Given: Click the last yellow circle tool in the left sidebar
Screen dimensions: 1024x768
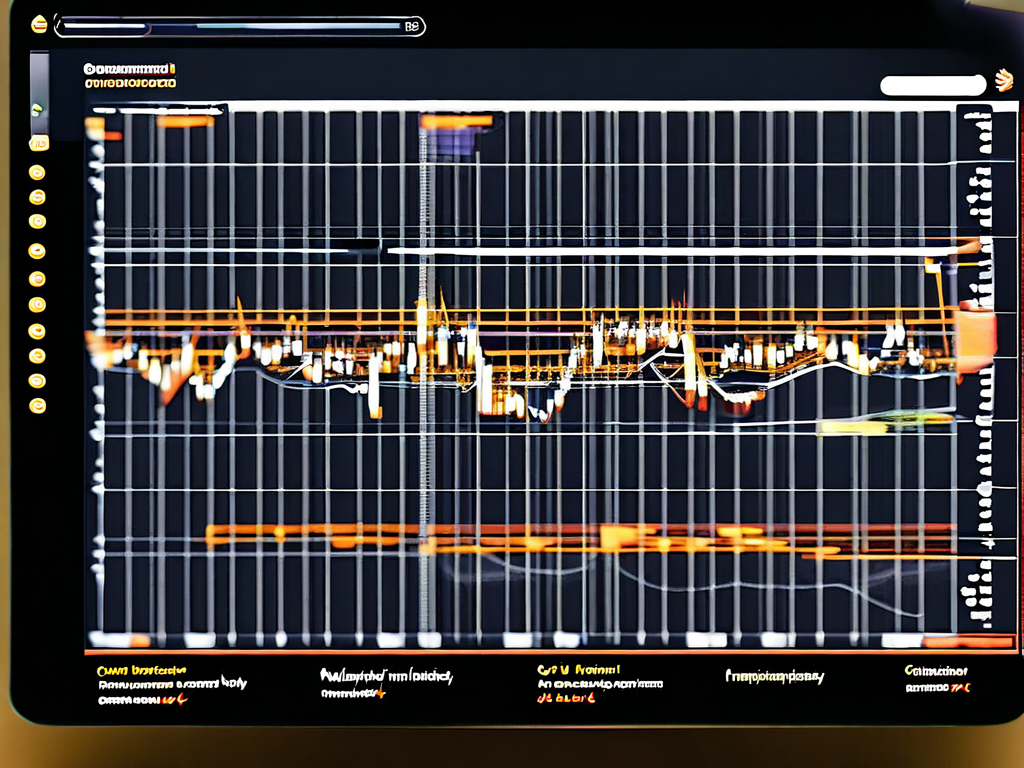Looking at the screenshot, I should [38, 405].
